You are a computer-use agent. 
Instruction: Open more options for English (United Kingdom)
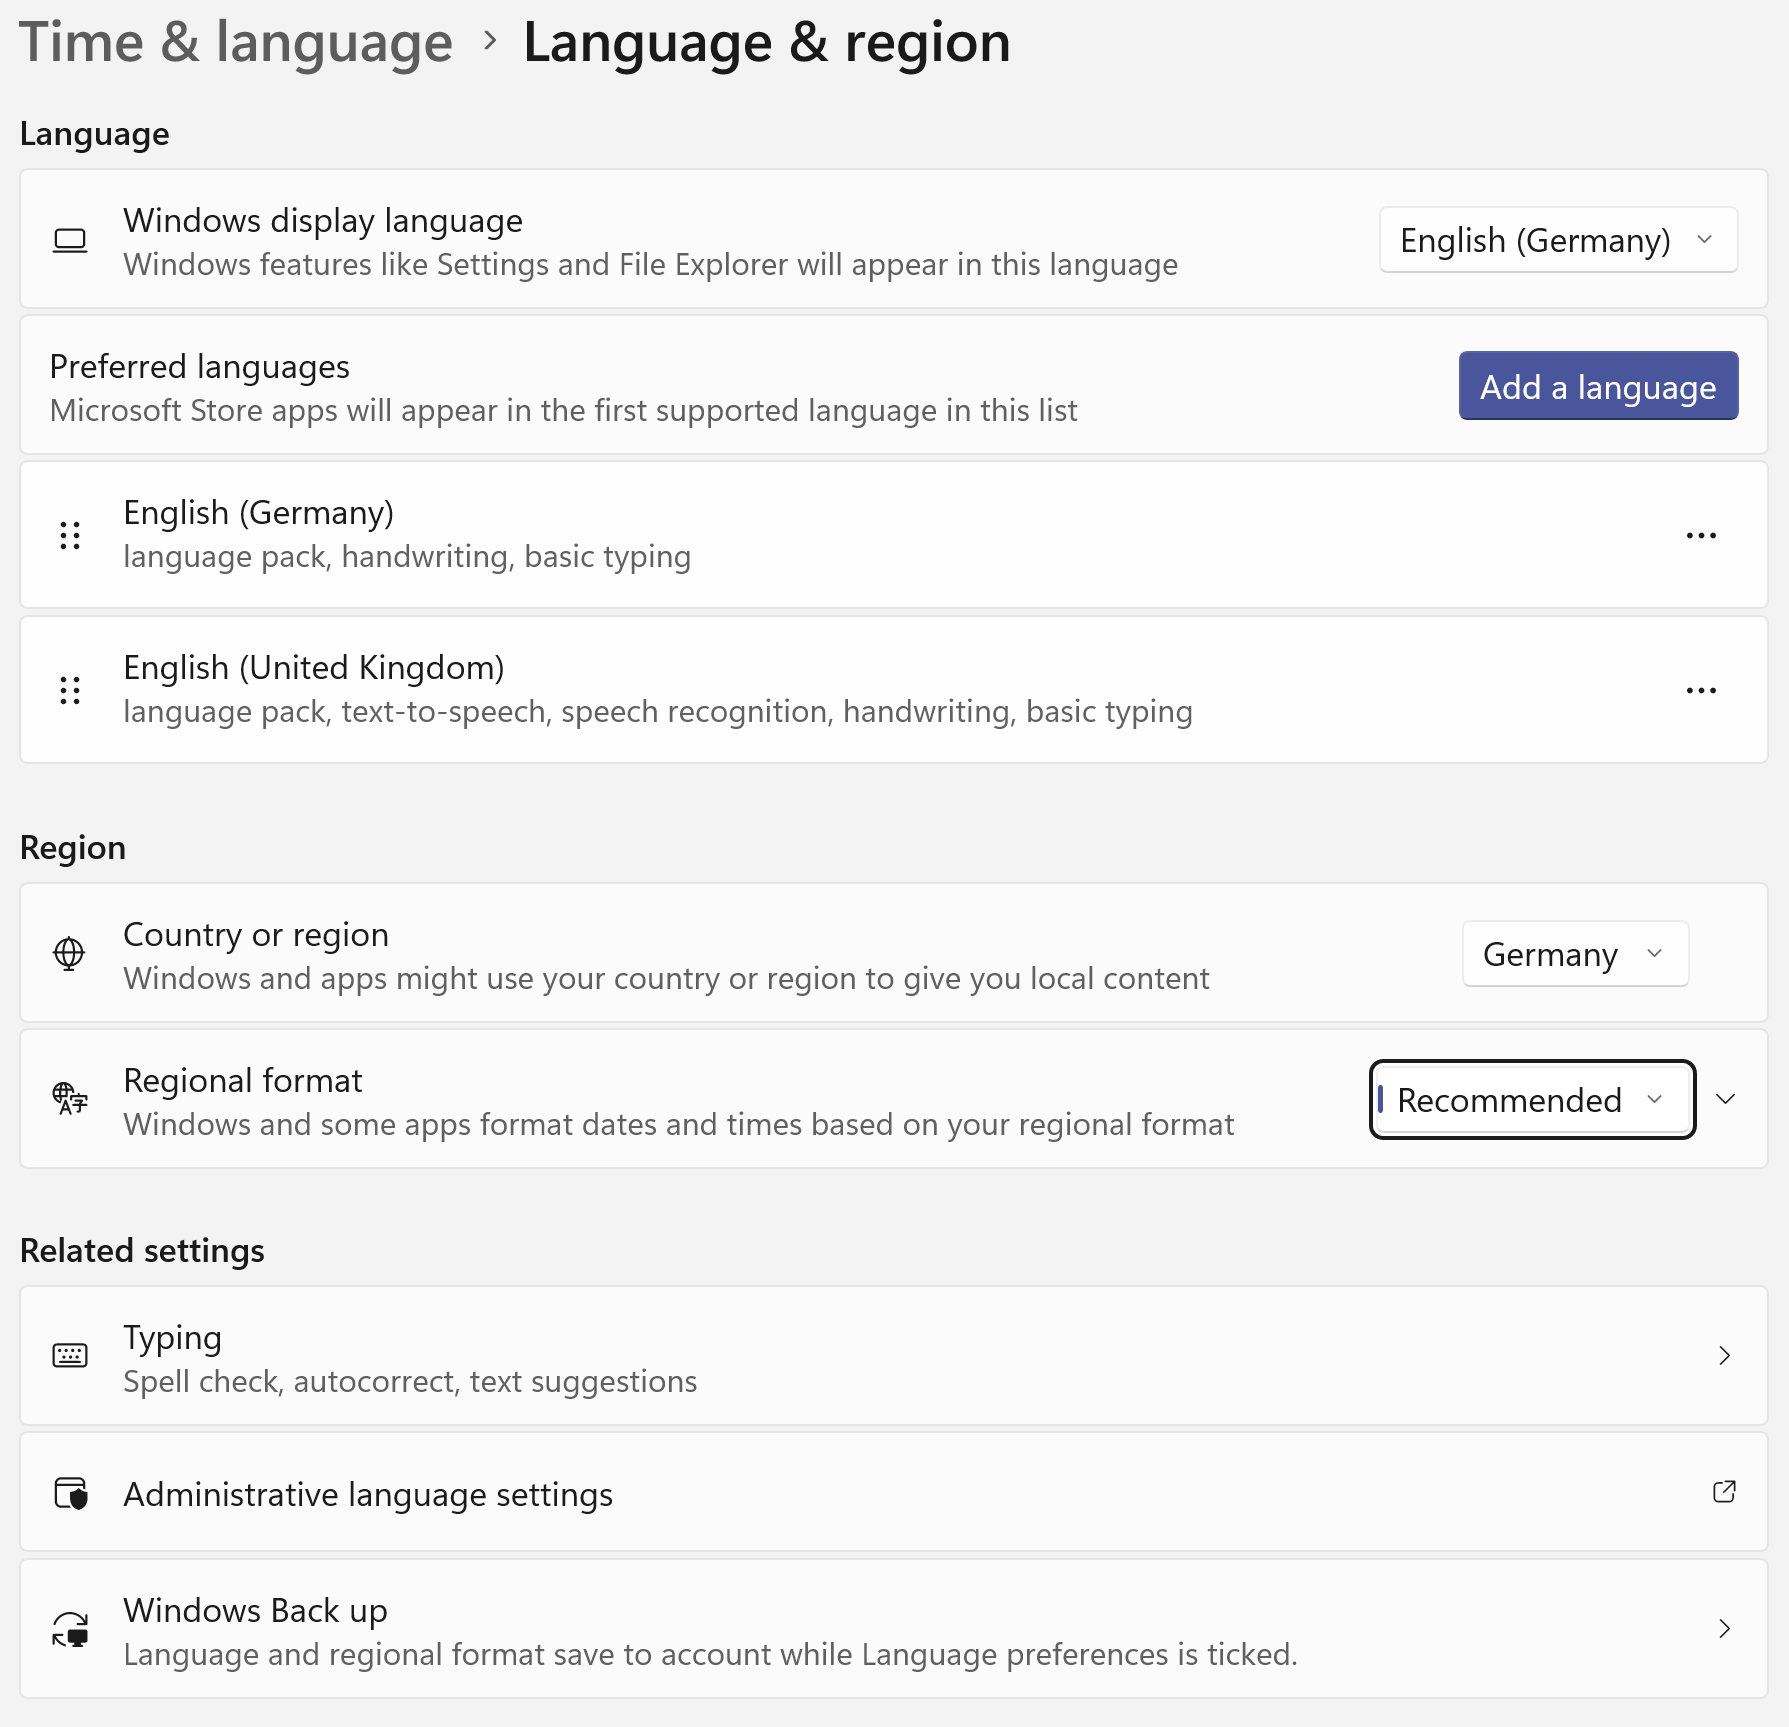tap(1701, 690)
